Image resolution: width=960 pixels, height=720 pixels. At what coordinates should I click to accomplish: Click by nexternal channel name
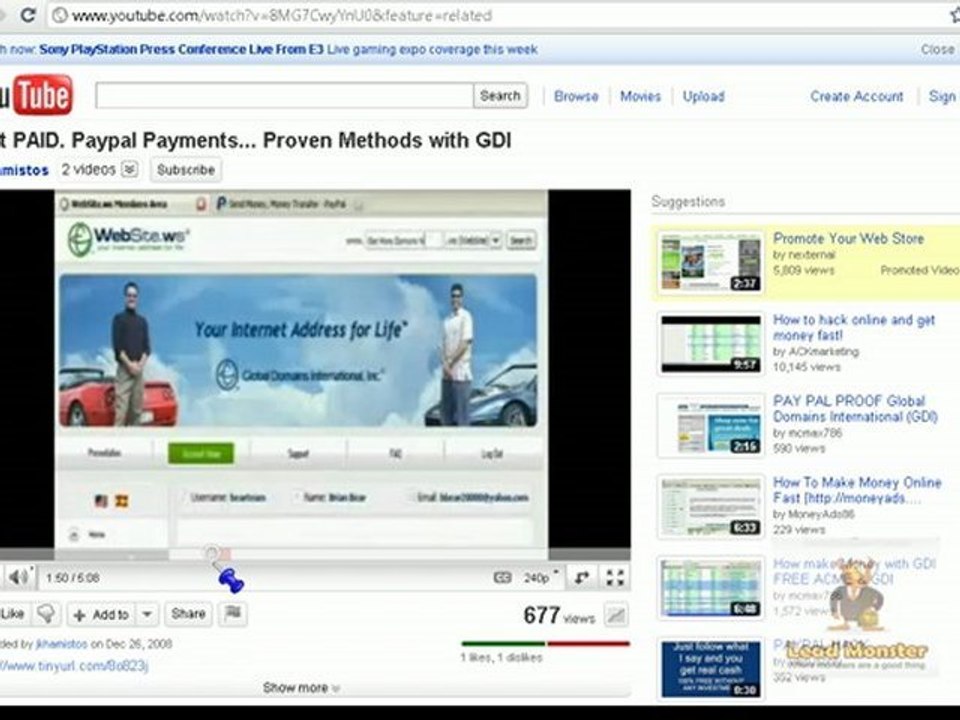click(803, 254)
